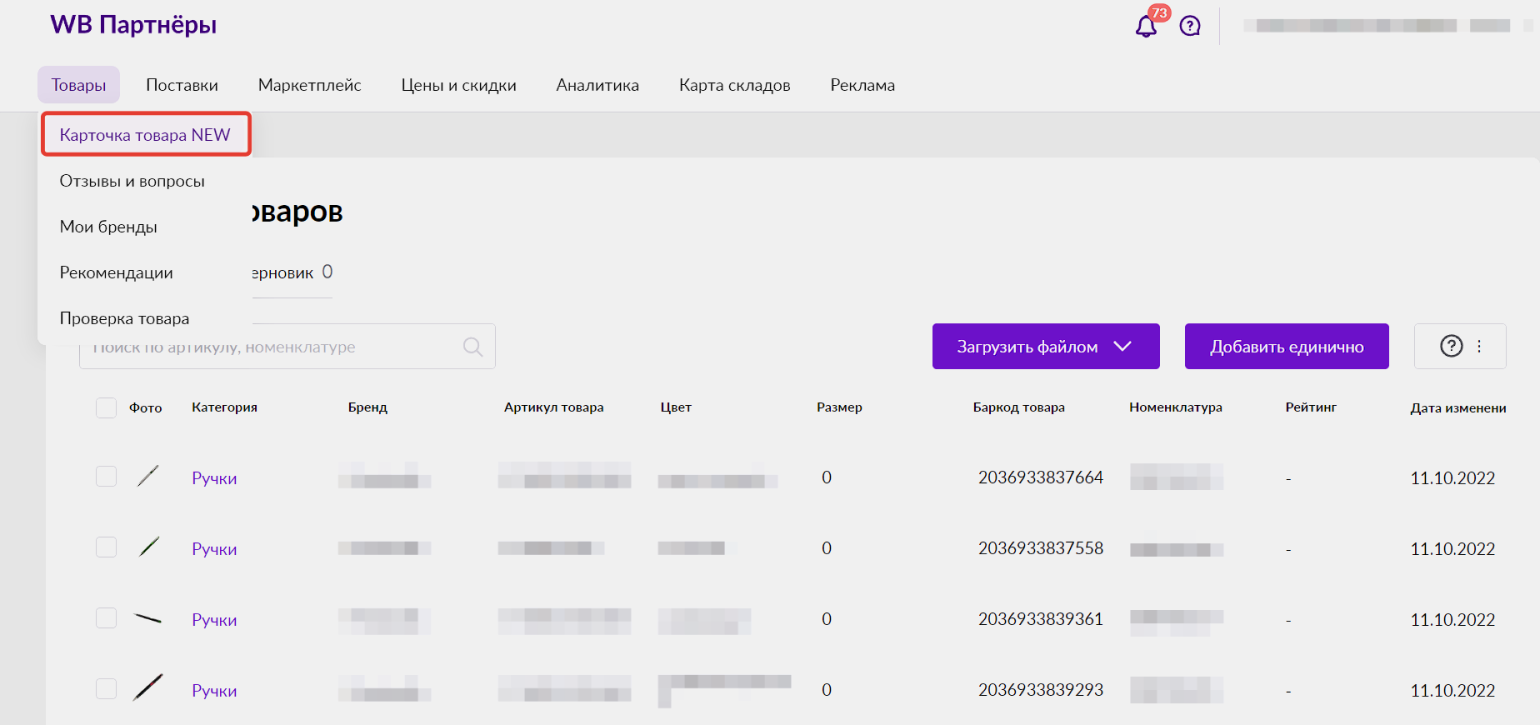
Task: Open the Поставки menu
Action: pos(182,85)
